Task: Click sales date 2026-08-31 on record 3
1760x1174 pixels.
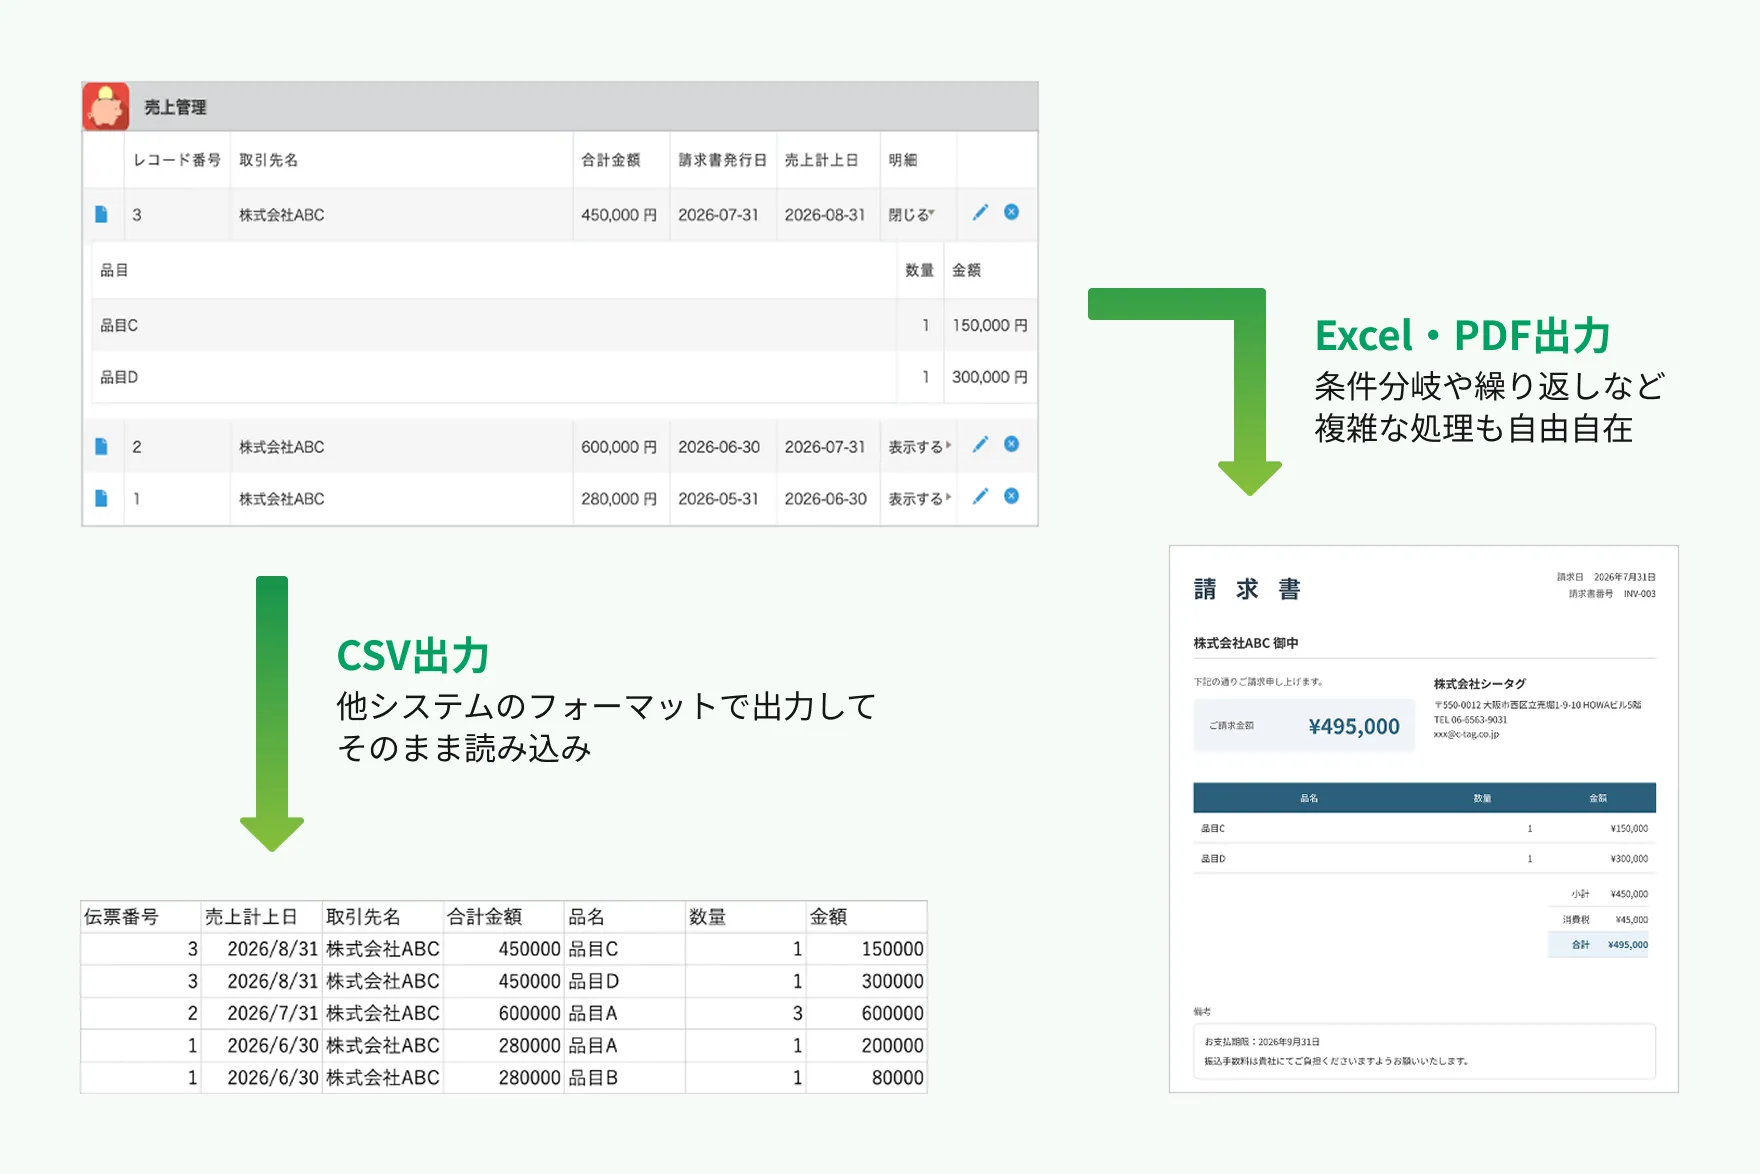Action: click(x=825, y=215)
